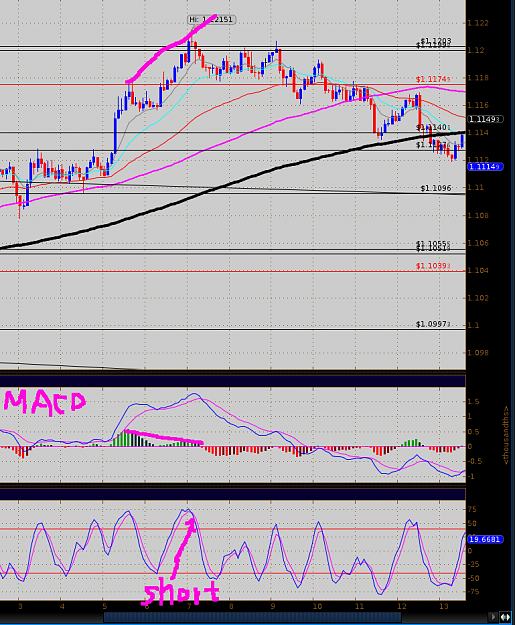
Task: Click the $1.1140 price level label
Action: [433, 127]
